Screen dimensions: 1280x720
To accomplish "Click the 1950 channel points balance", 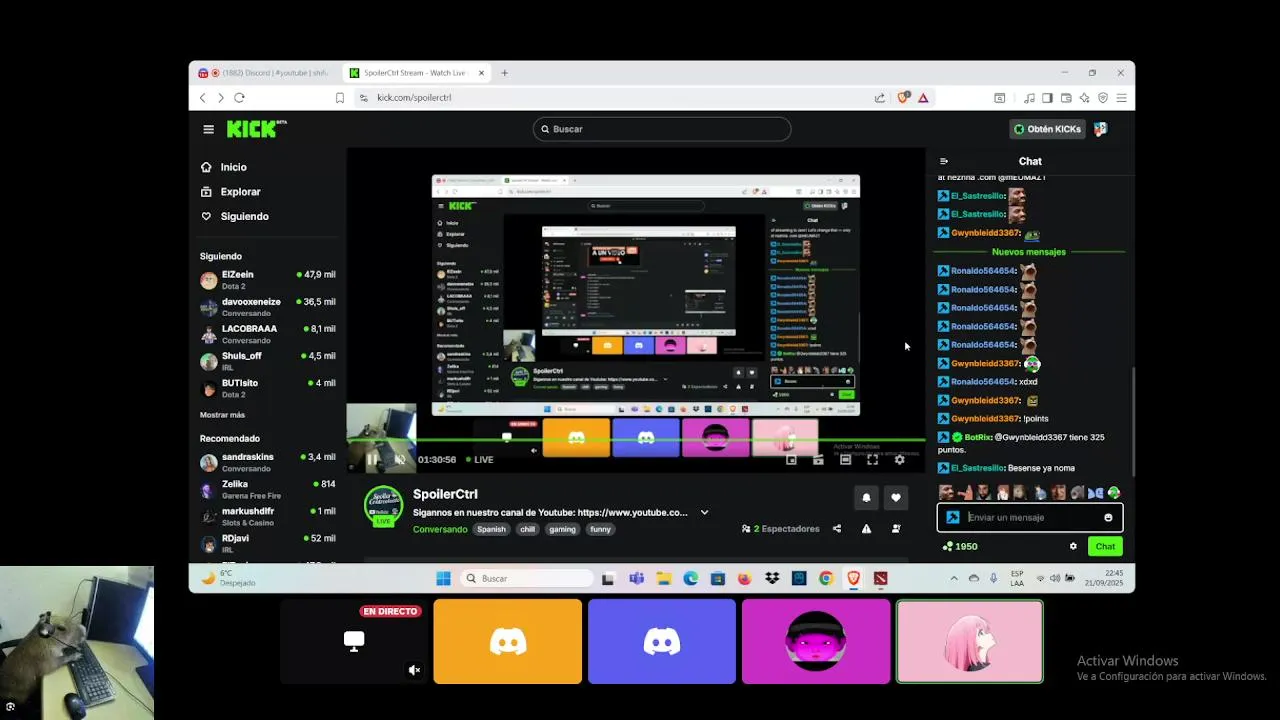I will [x=960, y=546].
